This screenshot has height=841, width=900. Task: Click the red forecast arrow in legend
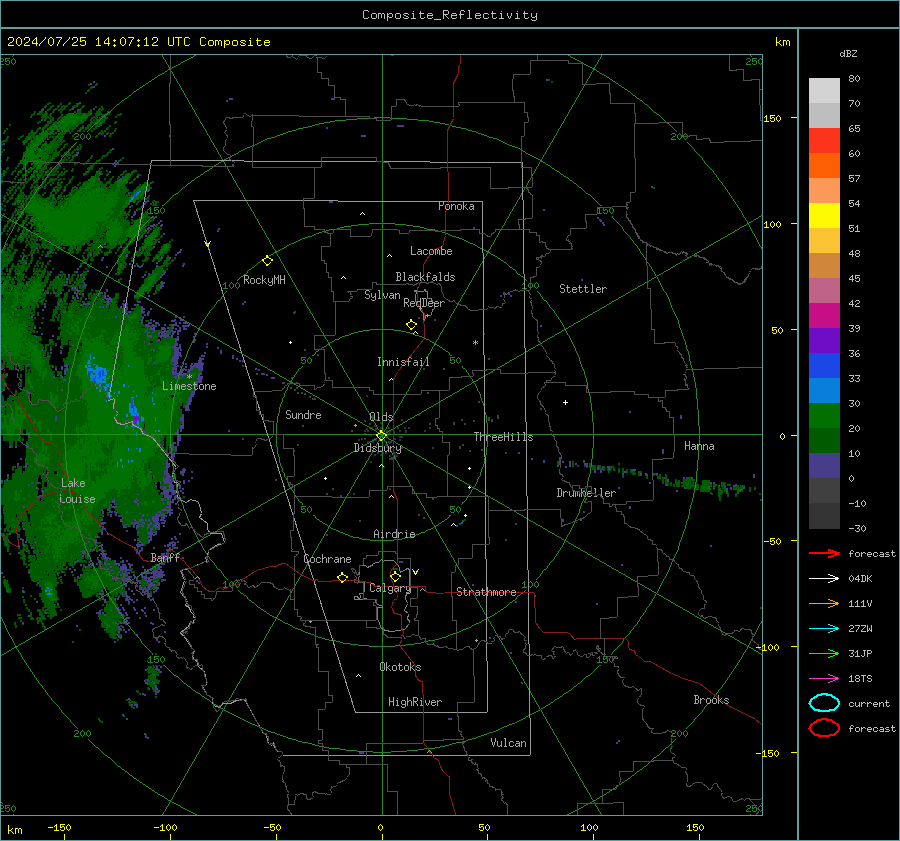824,553
